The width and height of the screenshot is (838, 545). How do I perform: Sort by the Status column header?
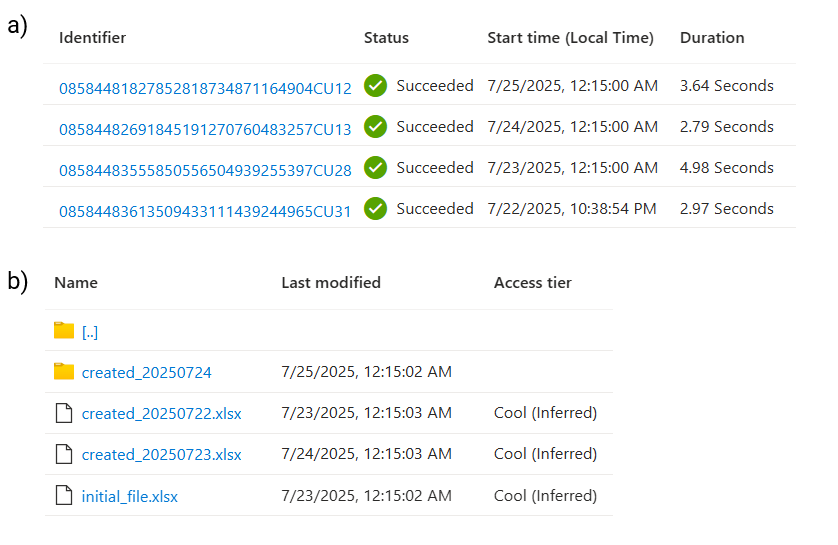click(386, 38)
